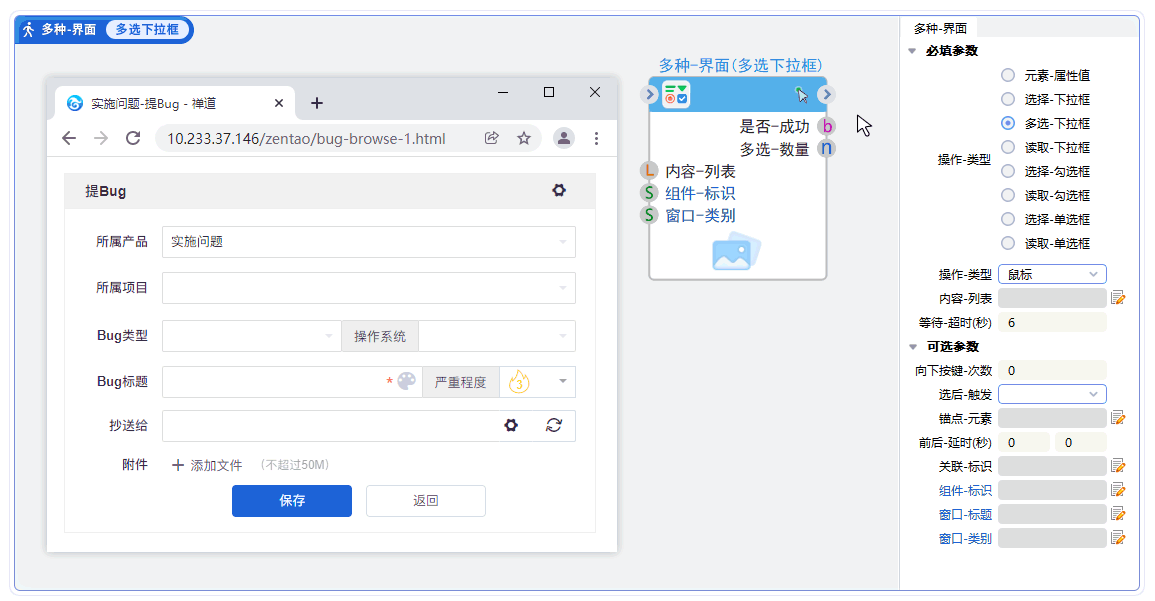Click the refresh icon in 抄送给 field

(554, 425)
